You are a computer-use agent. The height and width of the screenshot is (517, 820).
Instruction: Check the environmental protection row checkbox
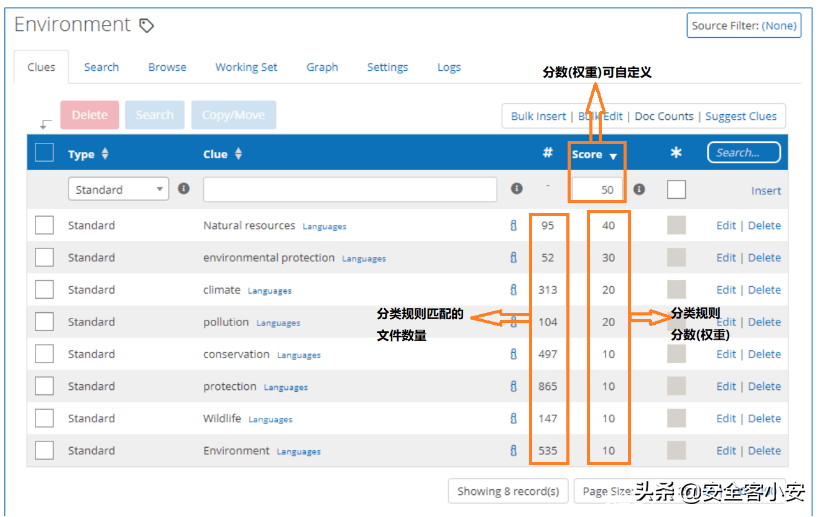[x=44, y=258]
